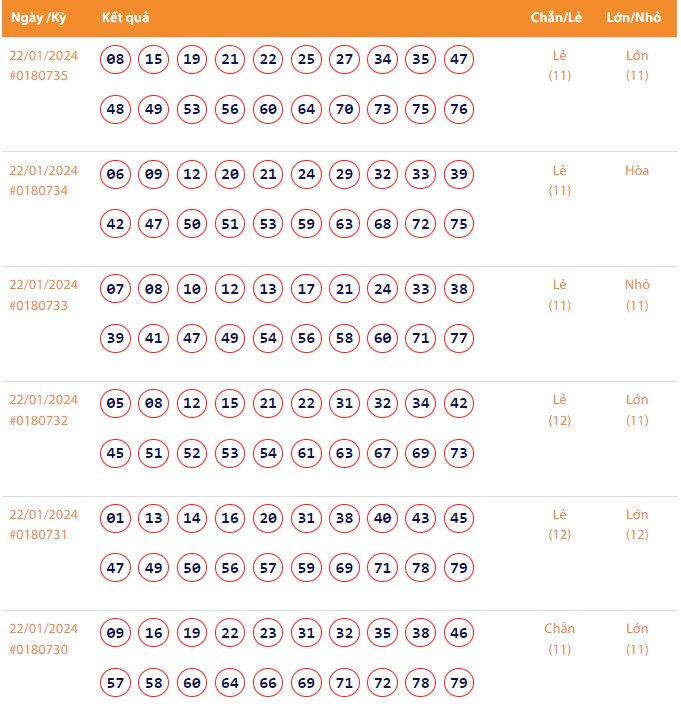
Task: Select ball 67 in draw #0180732
Action: 383,454
